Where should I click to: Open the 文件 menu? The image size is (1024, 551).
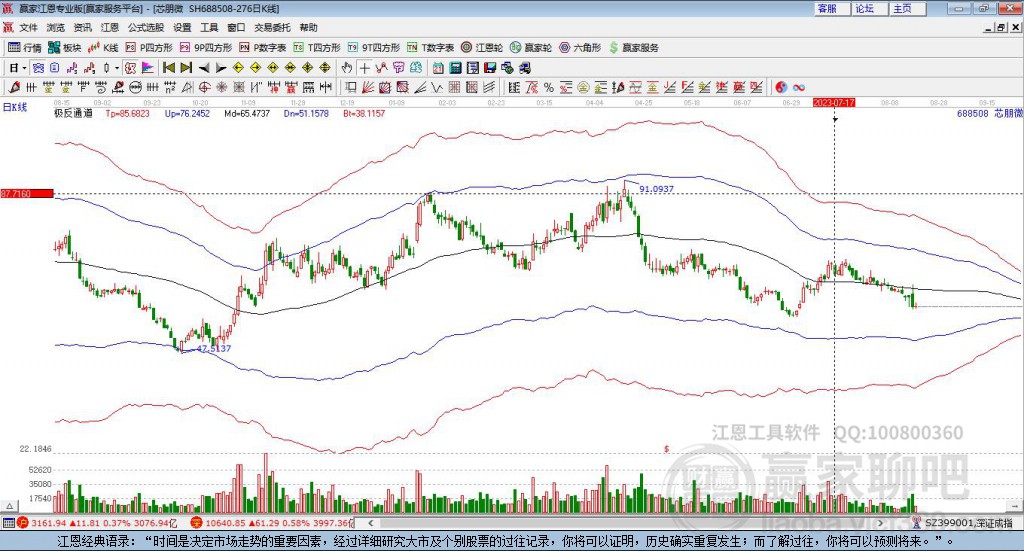tap(28, 27)
